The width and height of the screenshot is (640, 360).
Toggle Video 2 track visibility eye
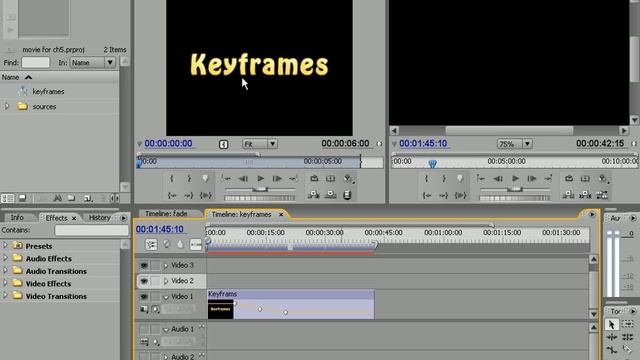coord(144,281)
